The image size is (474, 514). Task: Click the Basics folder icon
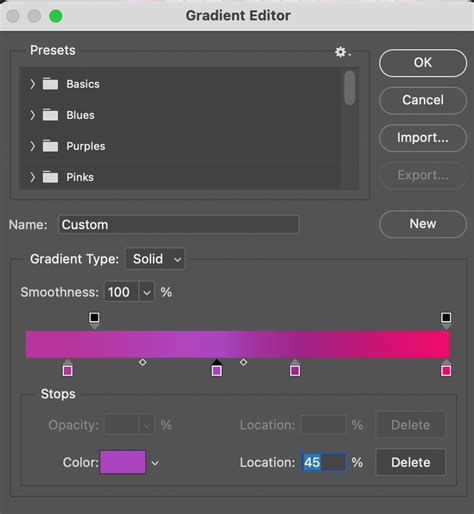click(50, 84)
